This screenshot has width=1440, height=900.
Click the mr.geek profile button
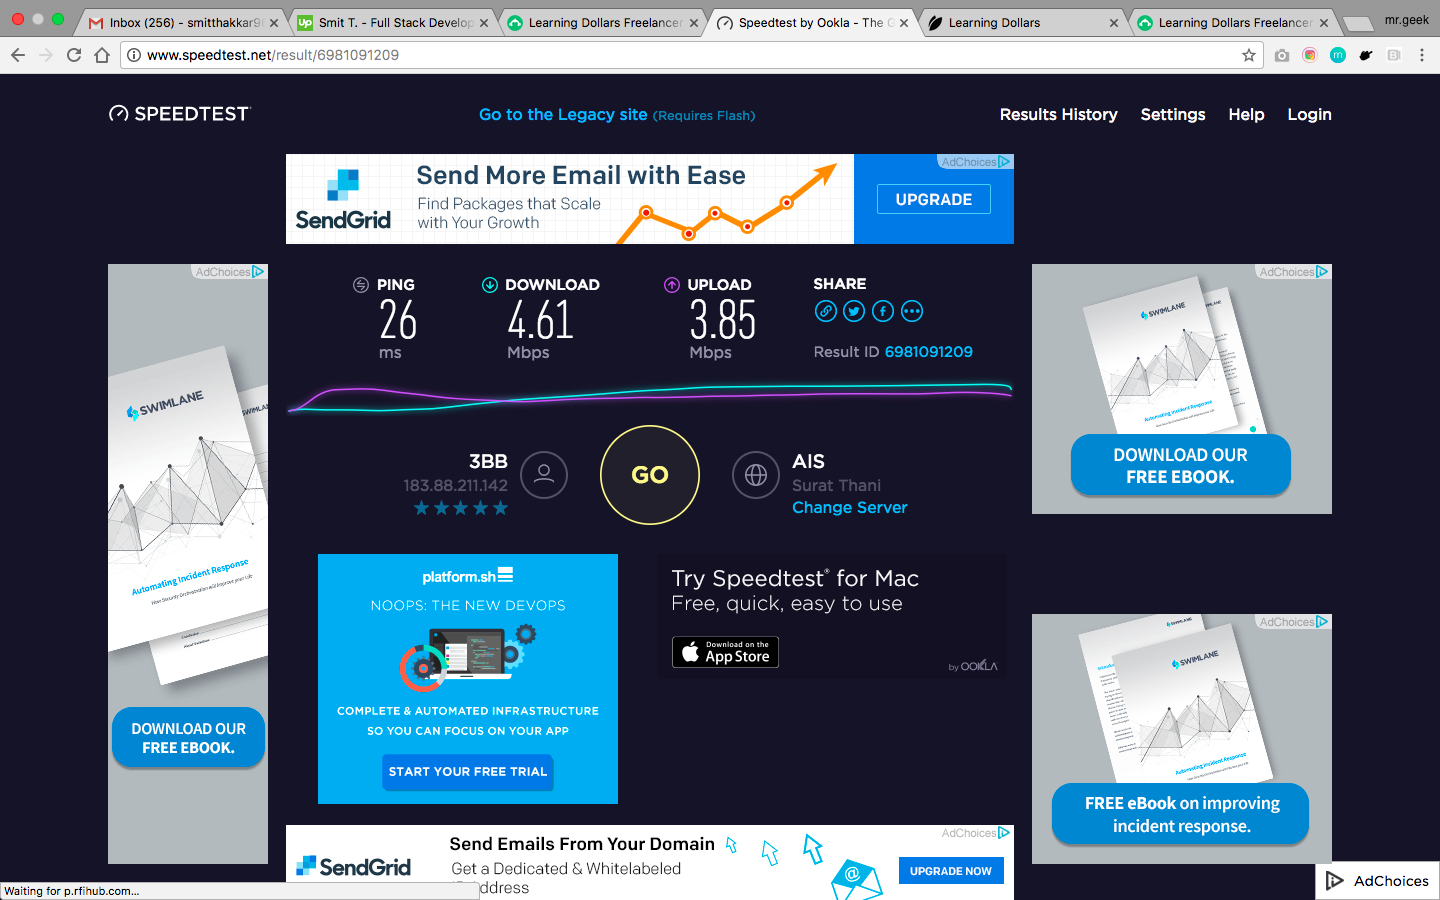pos(1406,20)
